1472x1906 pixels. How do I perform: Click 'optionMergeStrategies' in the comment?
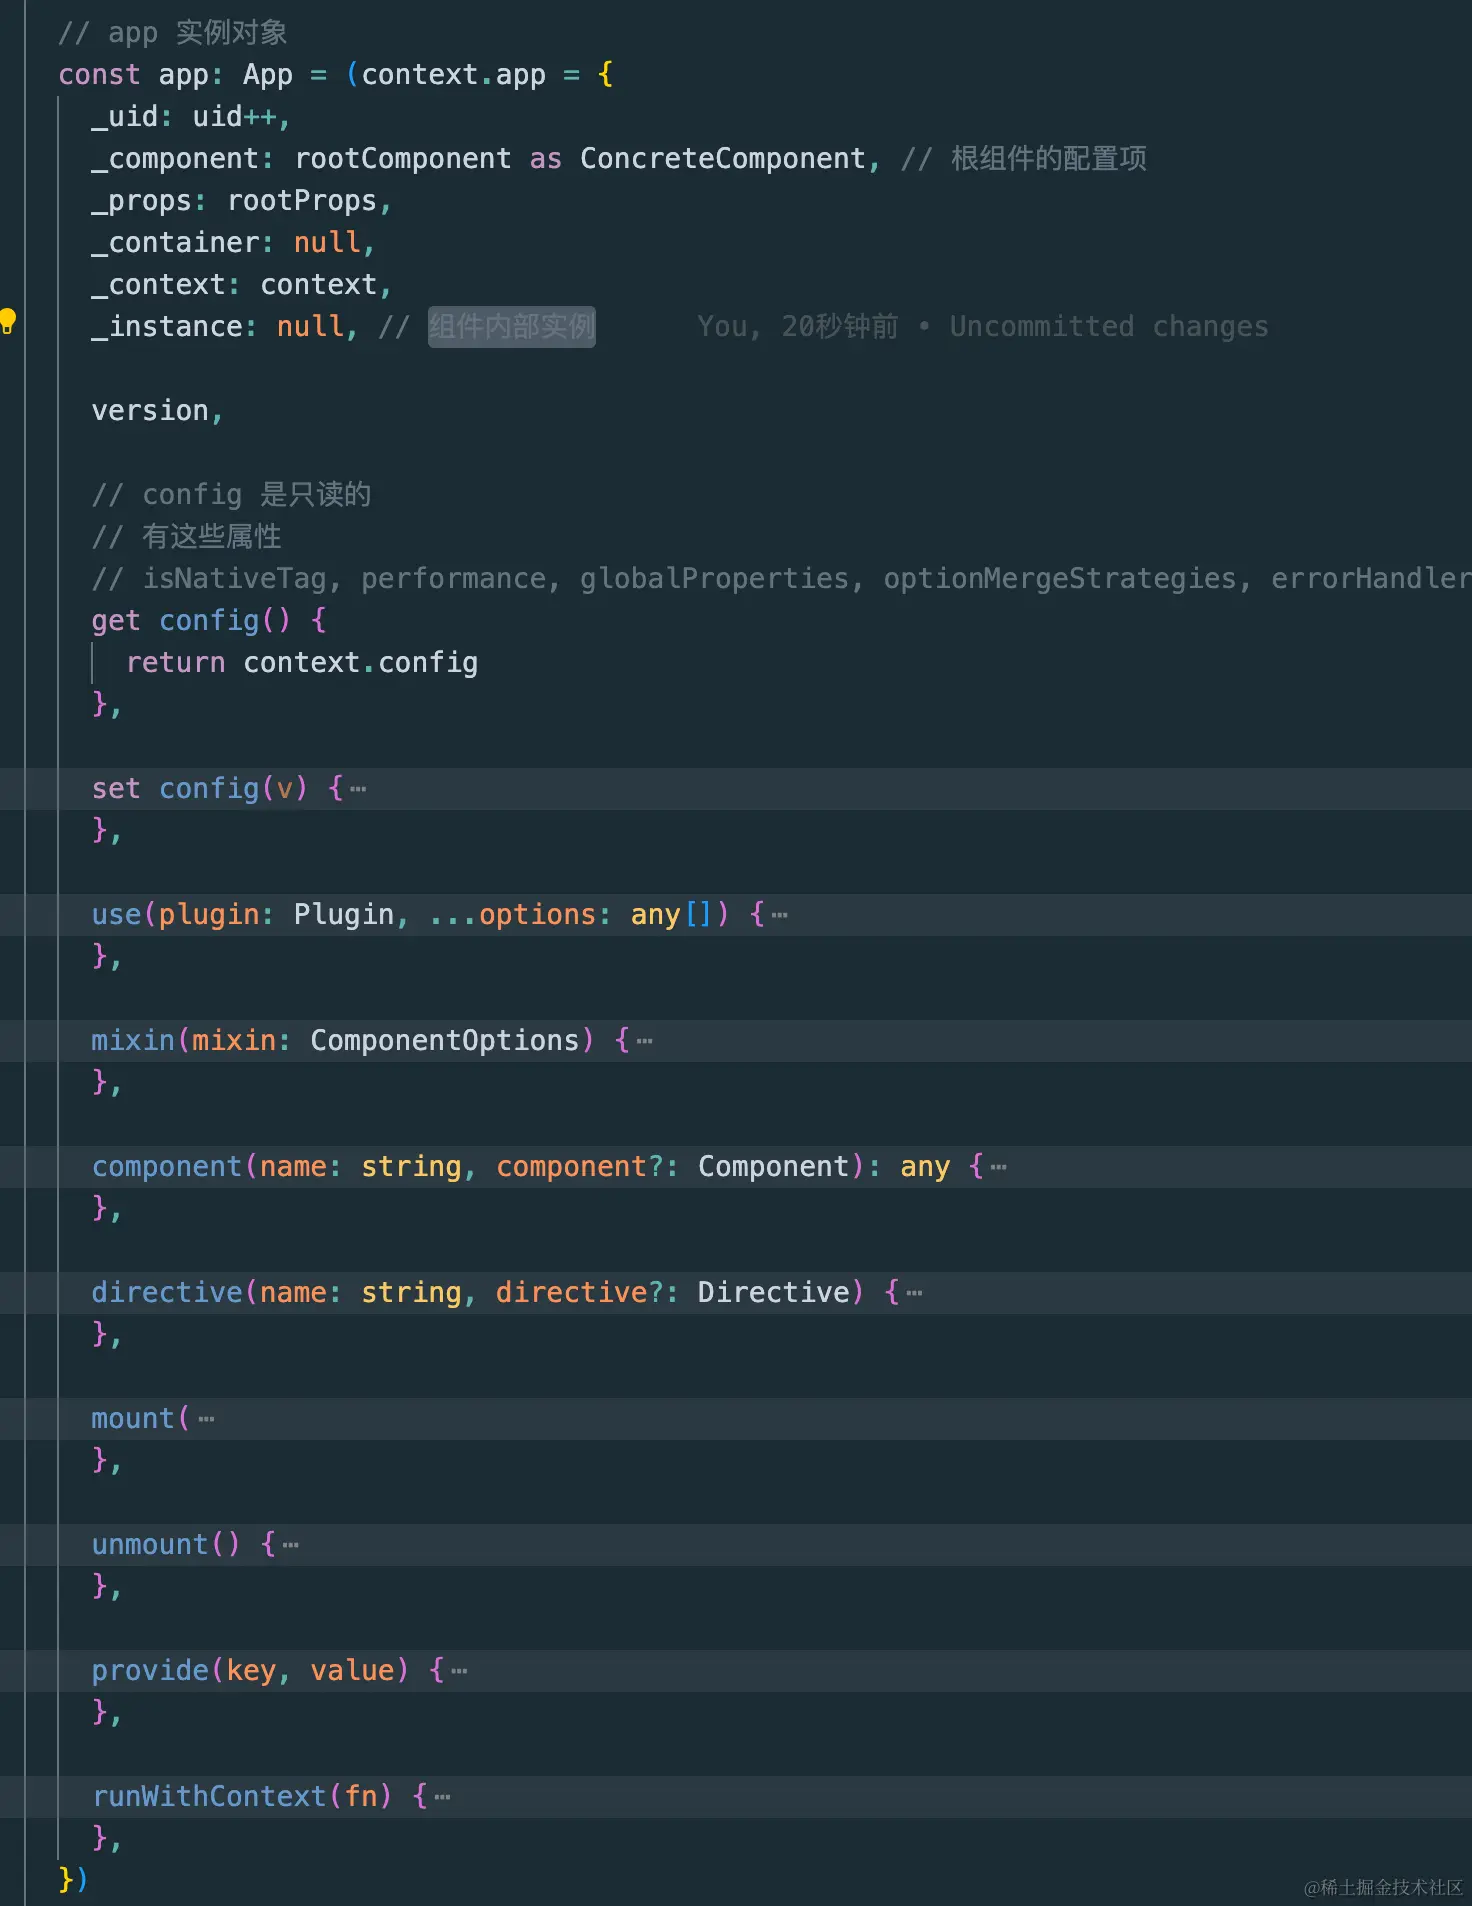[x=1059, y=579]
